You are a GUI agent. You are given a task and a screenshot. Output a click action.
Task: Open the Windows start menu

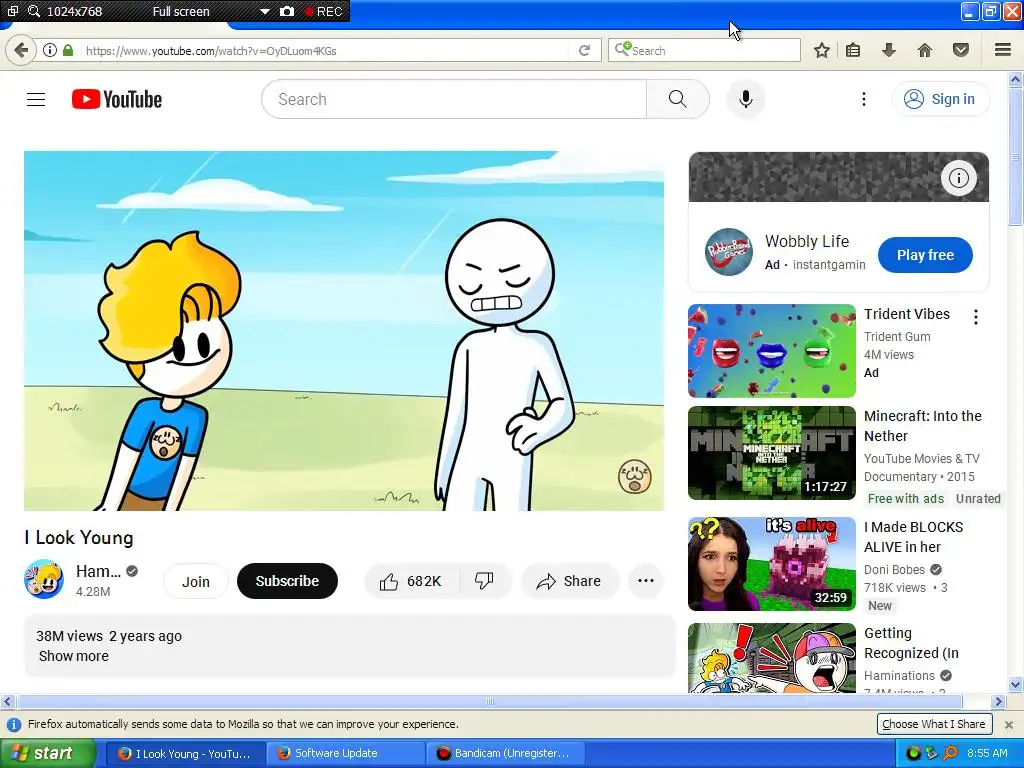pyautogui.click(x=46, y=753)
